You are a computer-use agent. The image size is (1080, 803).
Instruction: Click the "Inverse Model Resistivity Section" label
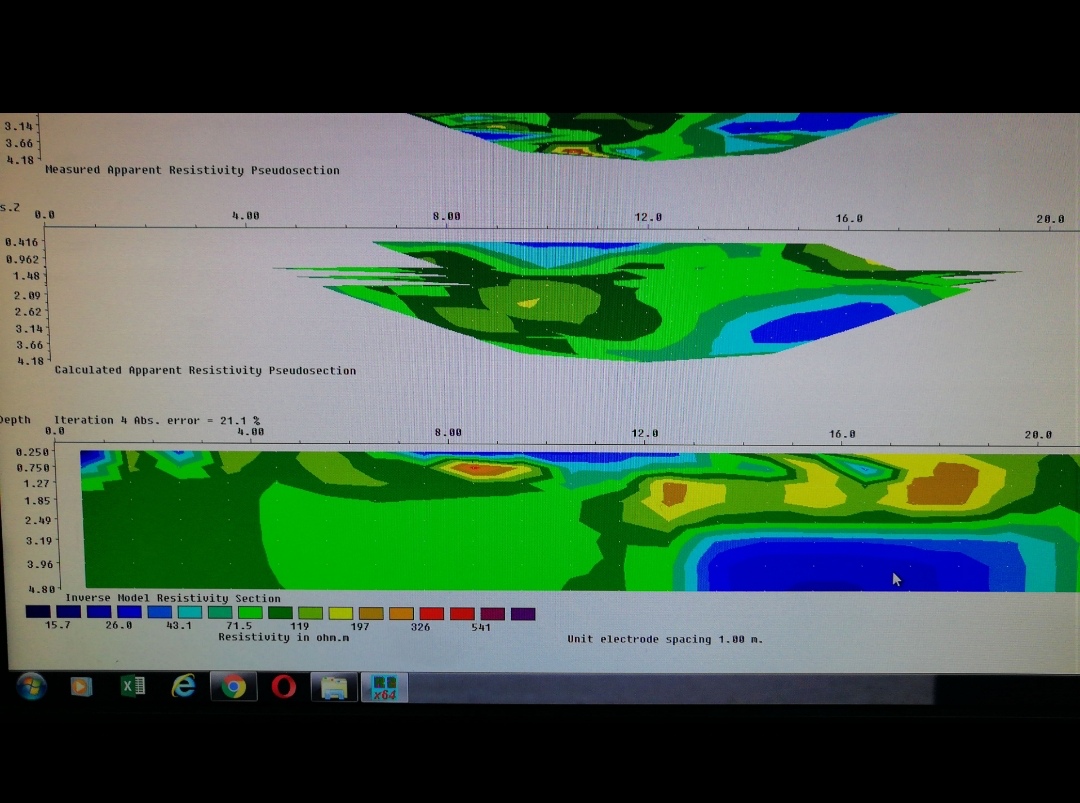[173, 598]
